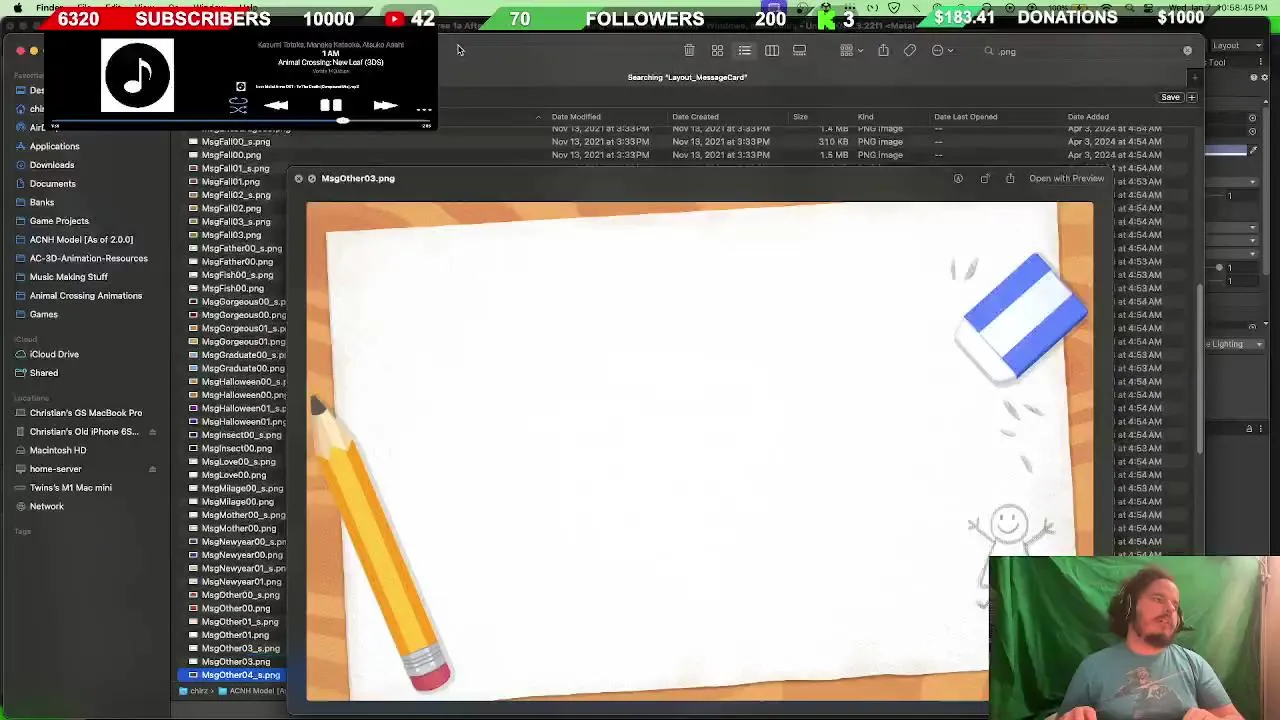The height and width of the screenshot is (720, 1280).
Task: Sort by Date Modified column
Action: tap(576, 117)
